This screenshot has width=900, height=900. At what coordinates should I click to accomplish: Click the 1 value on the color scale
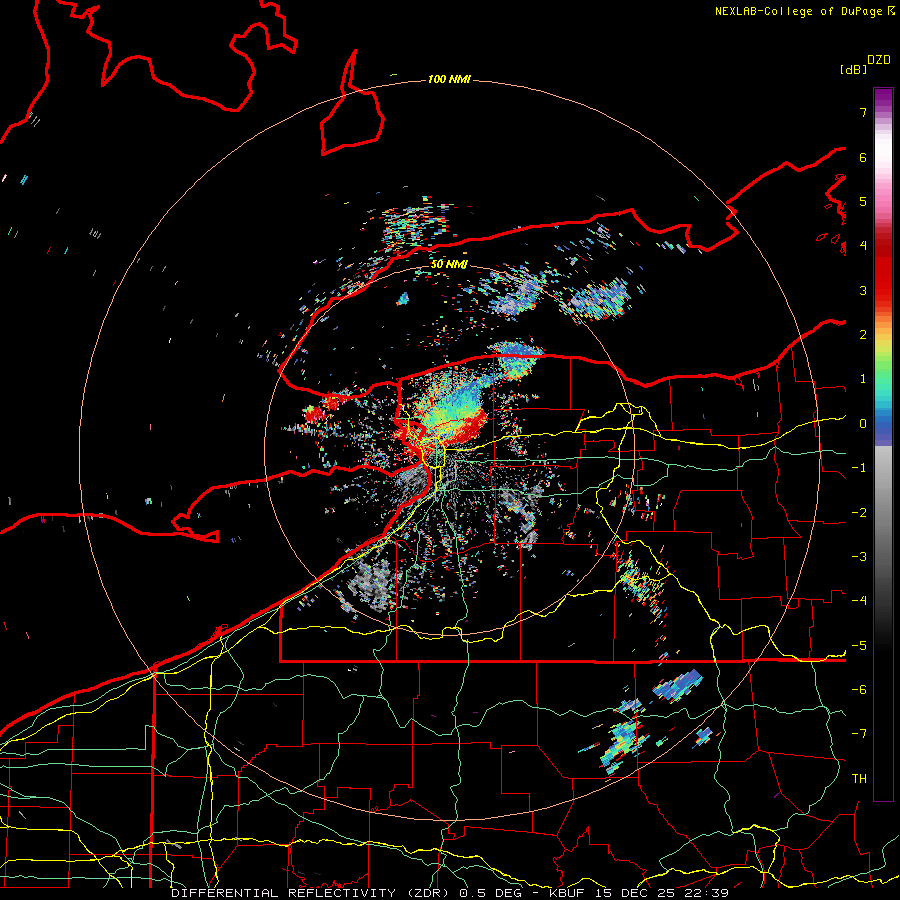(863, 379)
